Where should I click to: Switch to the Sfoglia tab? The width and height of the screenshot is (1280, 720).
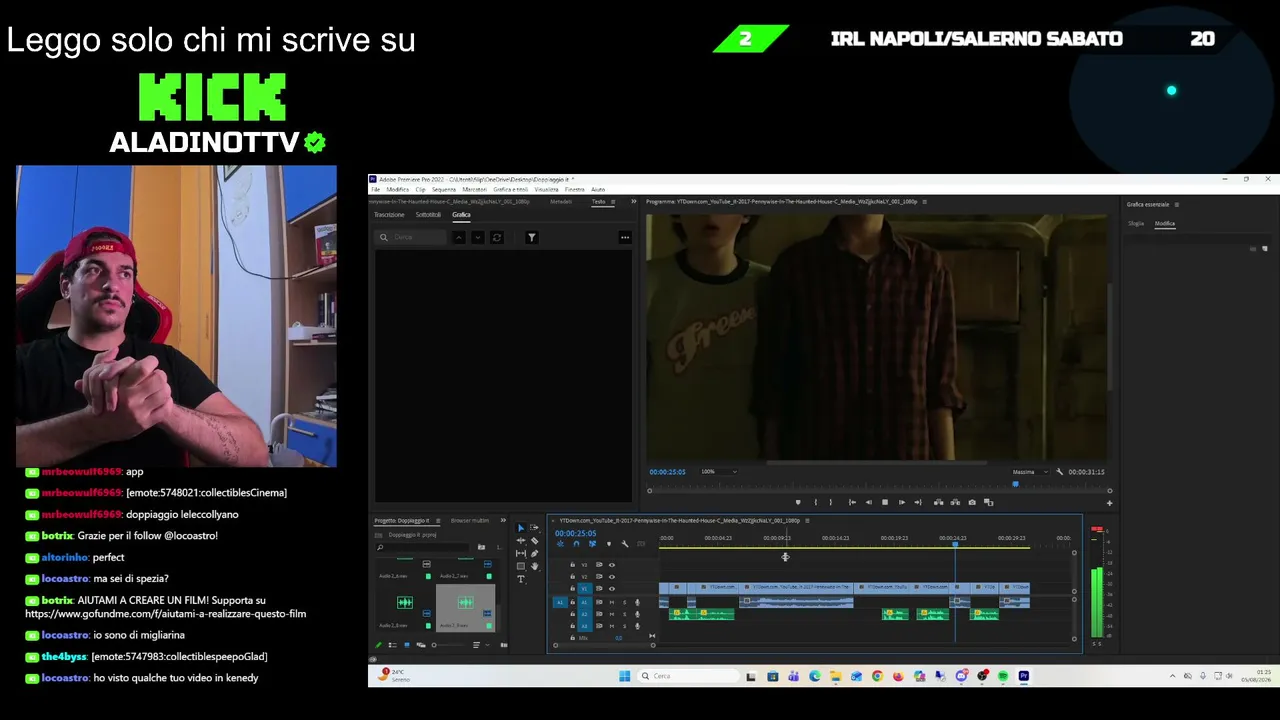tap(1136, 224)
